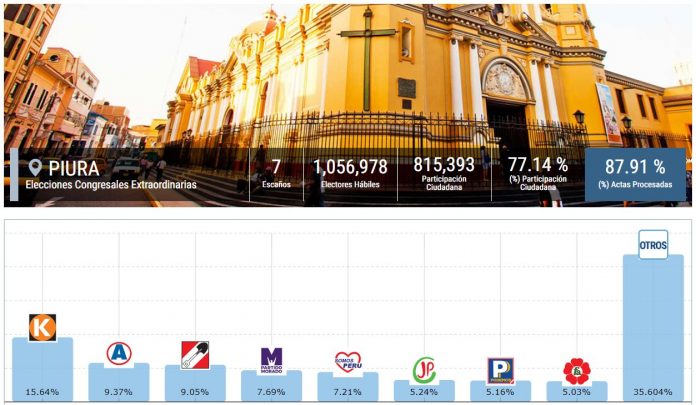Click the PIURA region title

point(73,168)
